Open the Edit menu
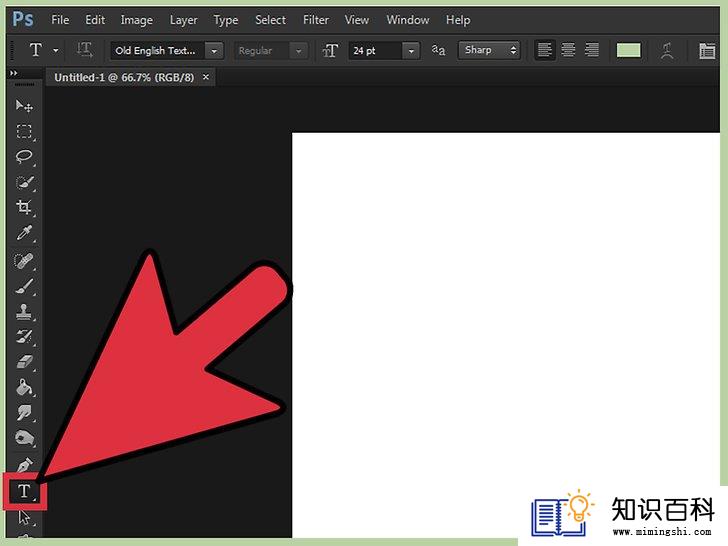 point(95,20)
